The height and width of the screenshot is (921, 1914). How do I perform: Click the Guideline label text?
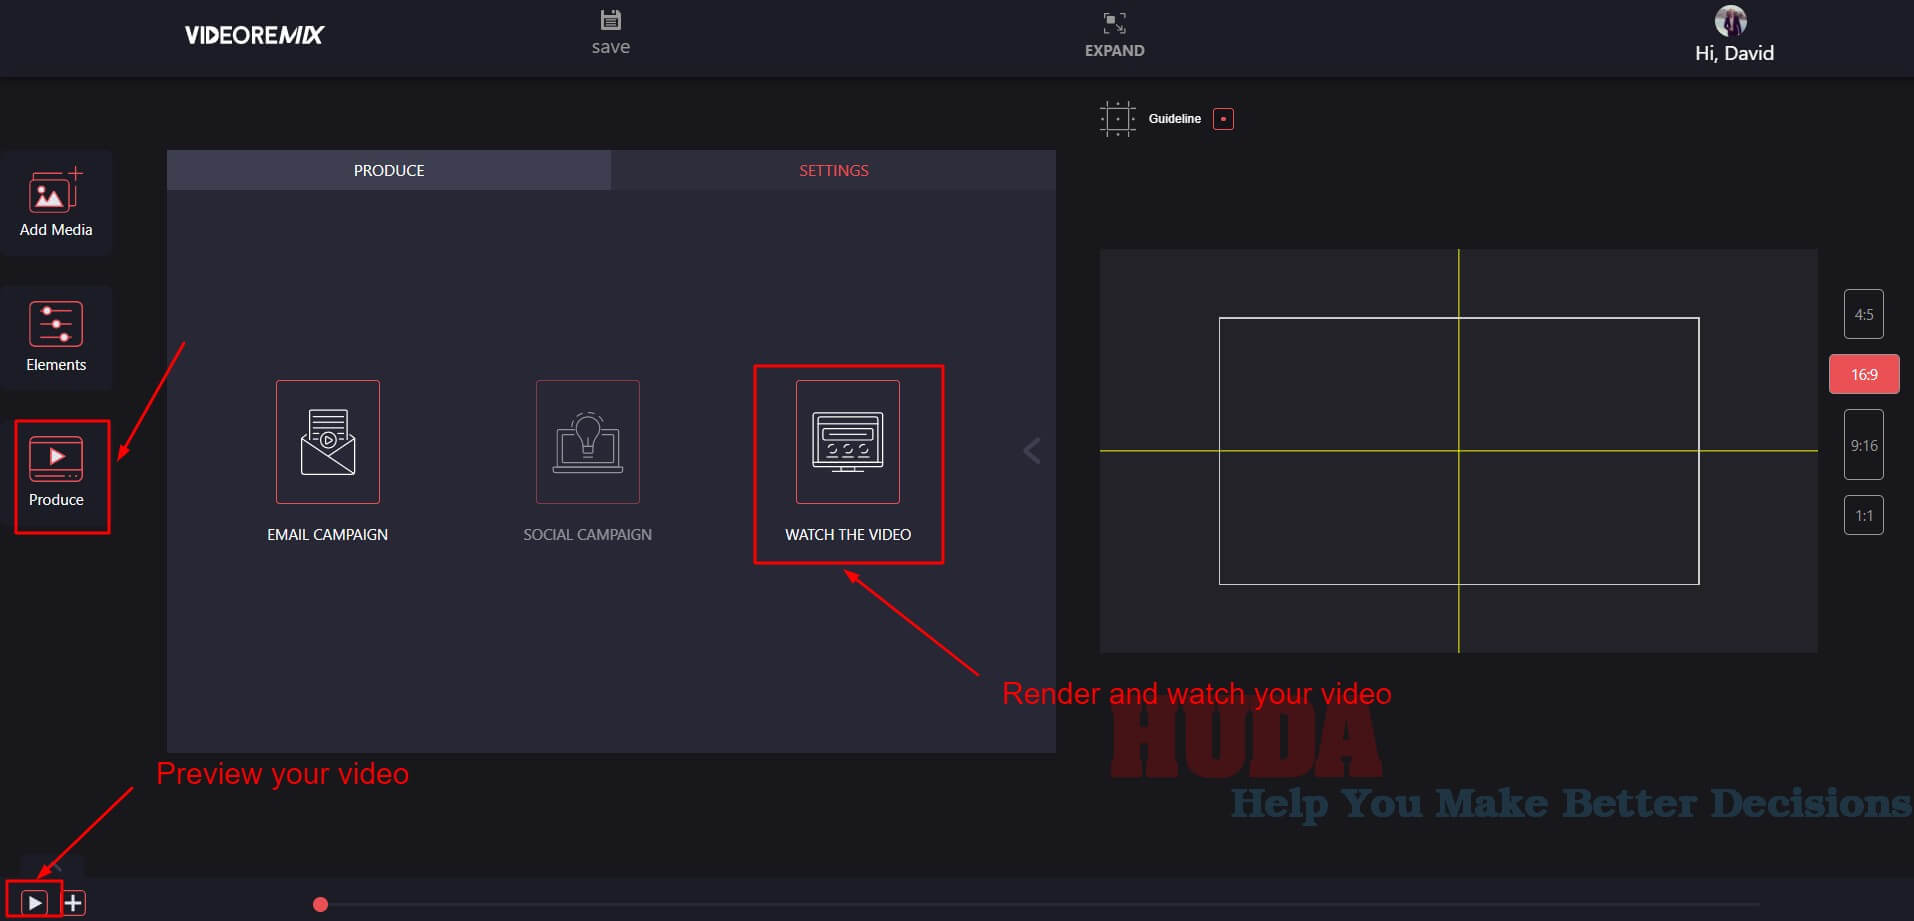click(1174, 119)
